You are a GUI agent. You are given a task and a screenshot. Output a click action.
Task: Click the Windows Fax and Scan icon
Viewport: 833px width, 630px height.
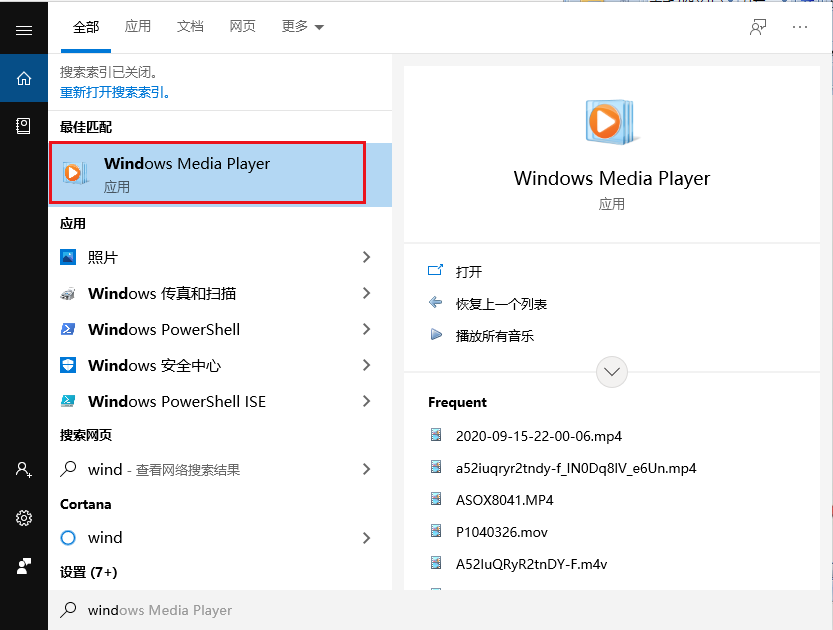coord(68,293)
